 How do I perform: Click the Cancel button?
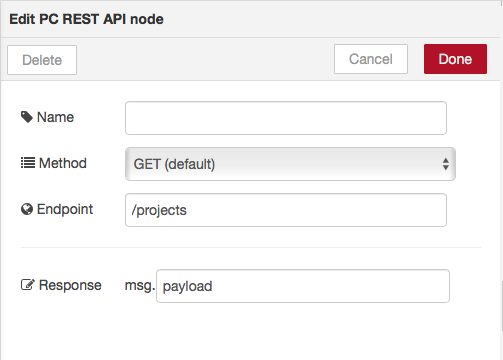pyautogui.click(x=371, y=59)
